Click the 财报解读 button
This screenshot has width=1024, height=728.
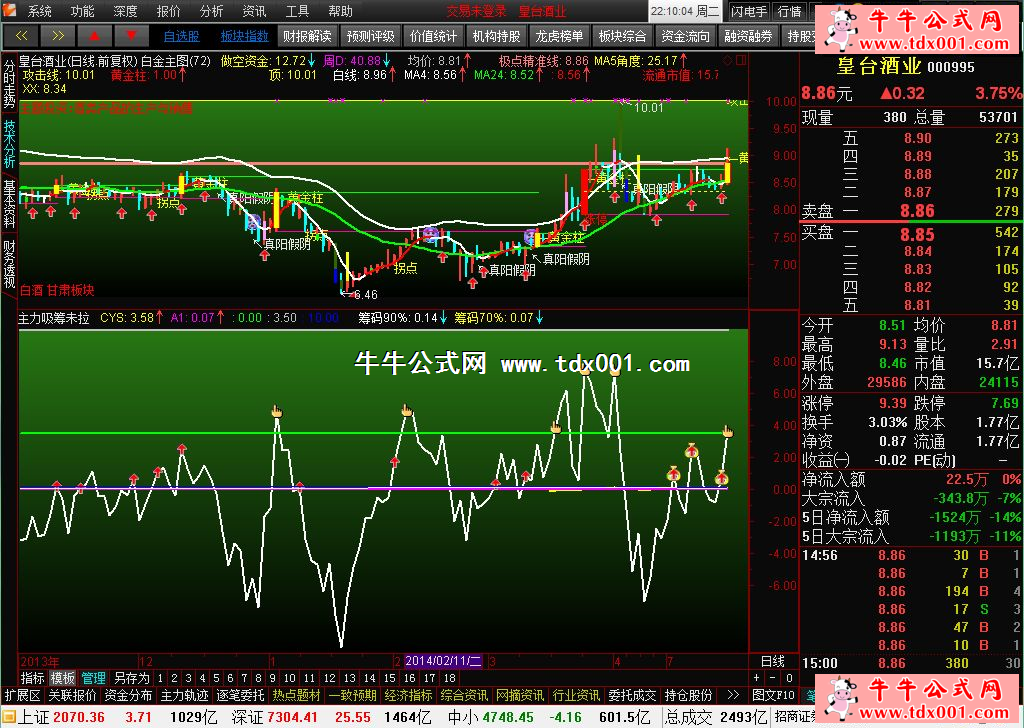(x=307, y=36)
